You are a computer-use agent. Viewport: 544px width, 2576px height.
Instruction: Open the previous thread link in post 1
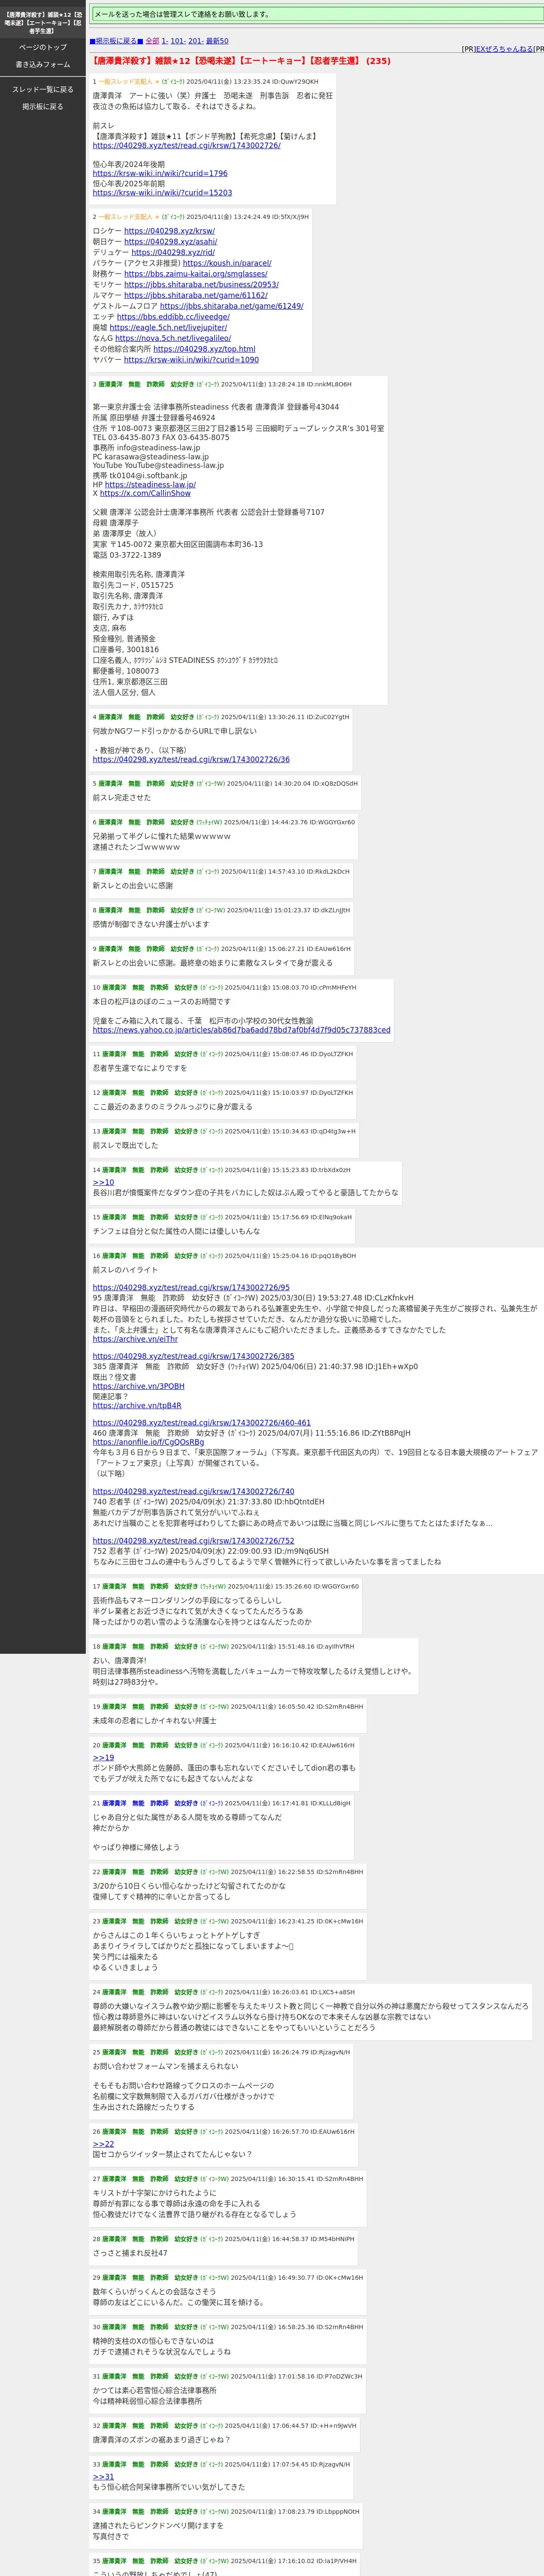(x=186, y=145)
